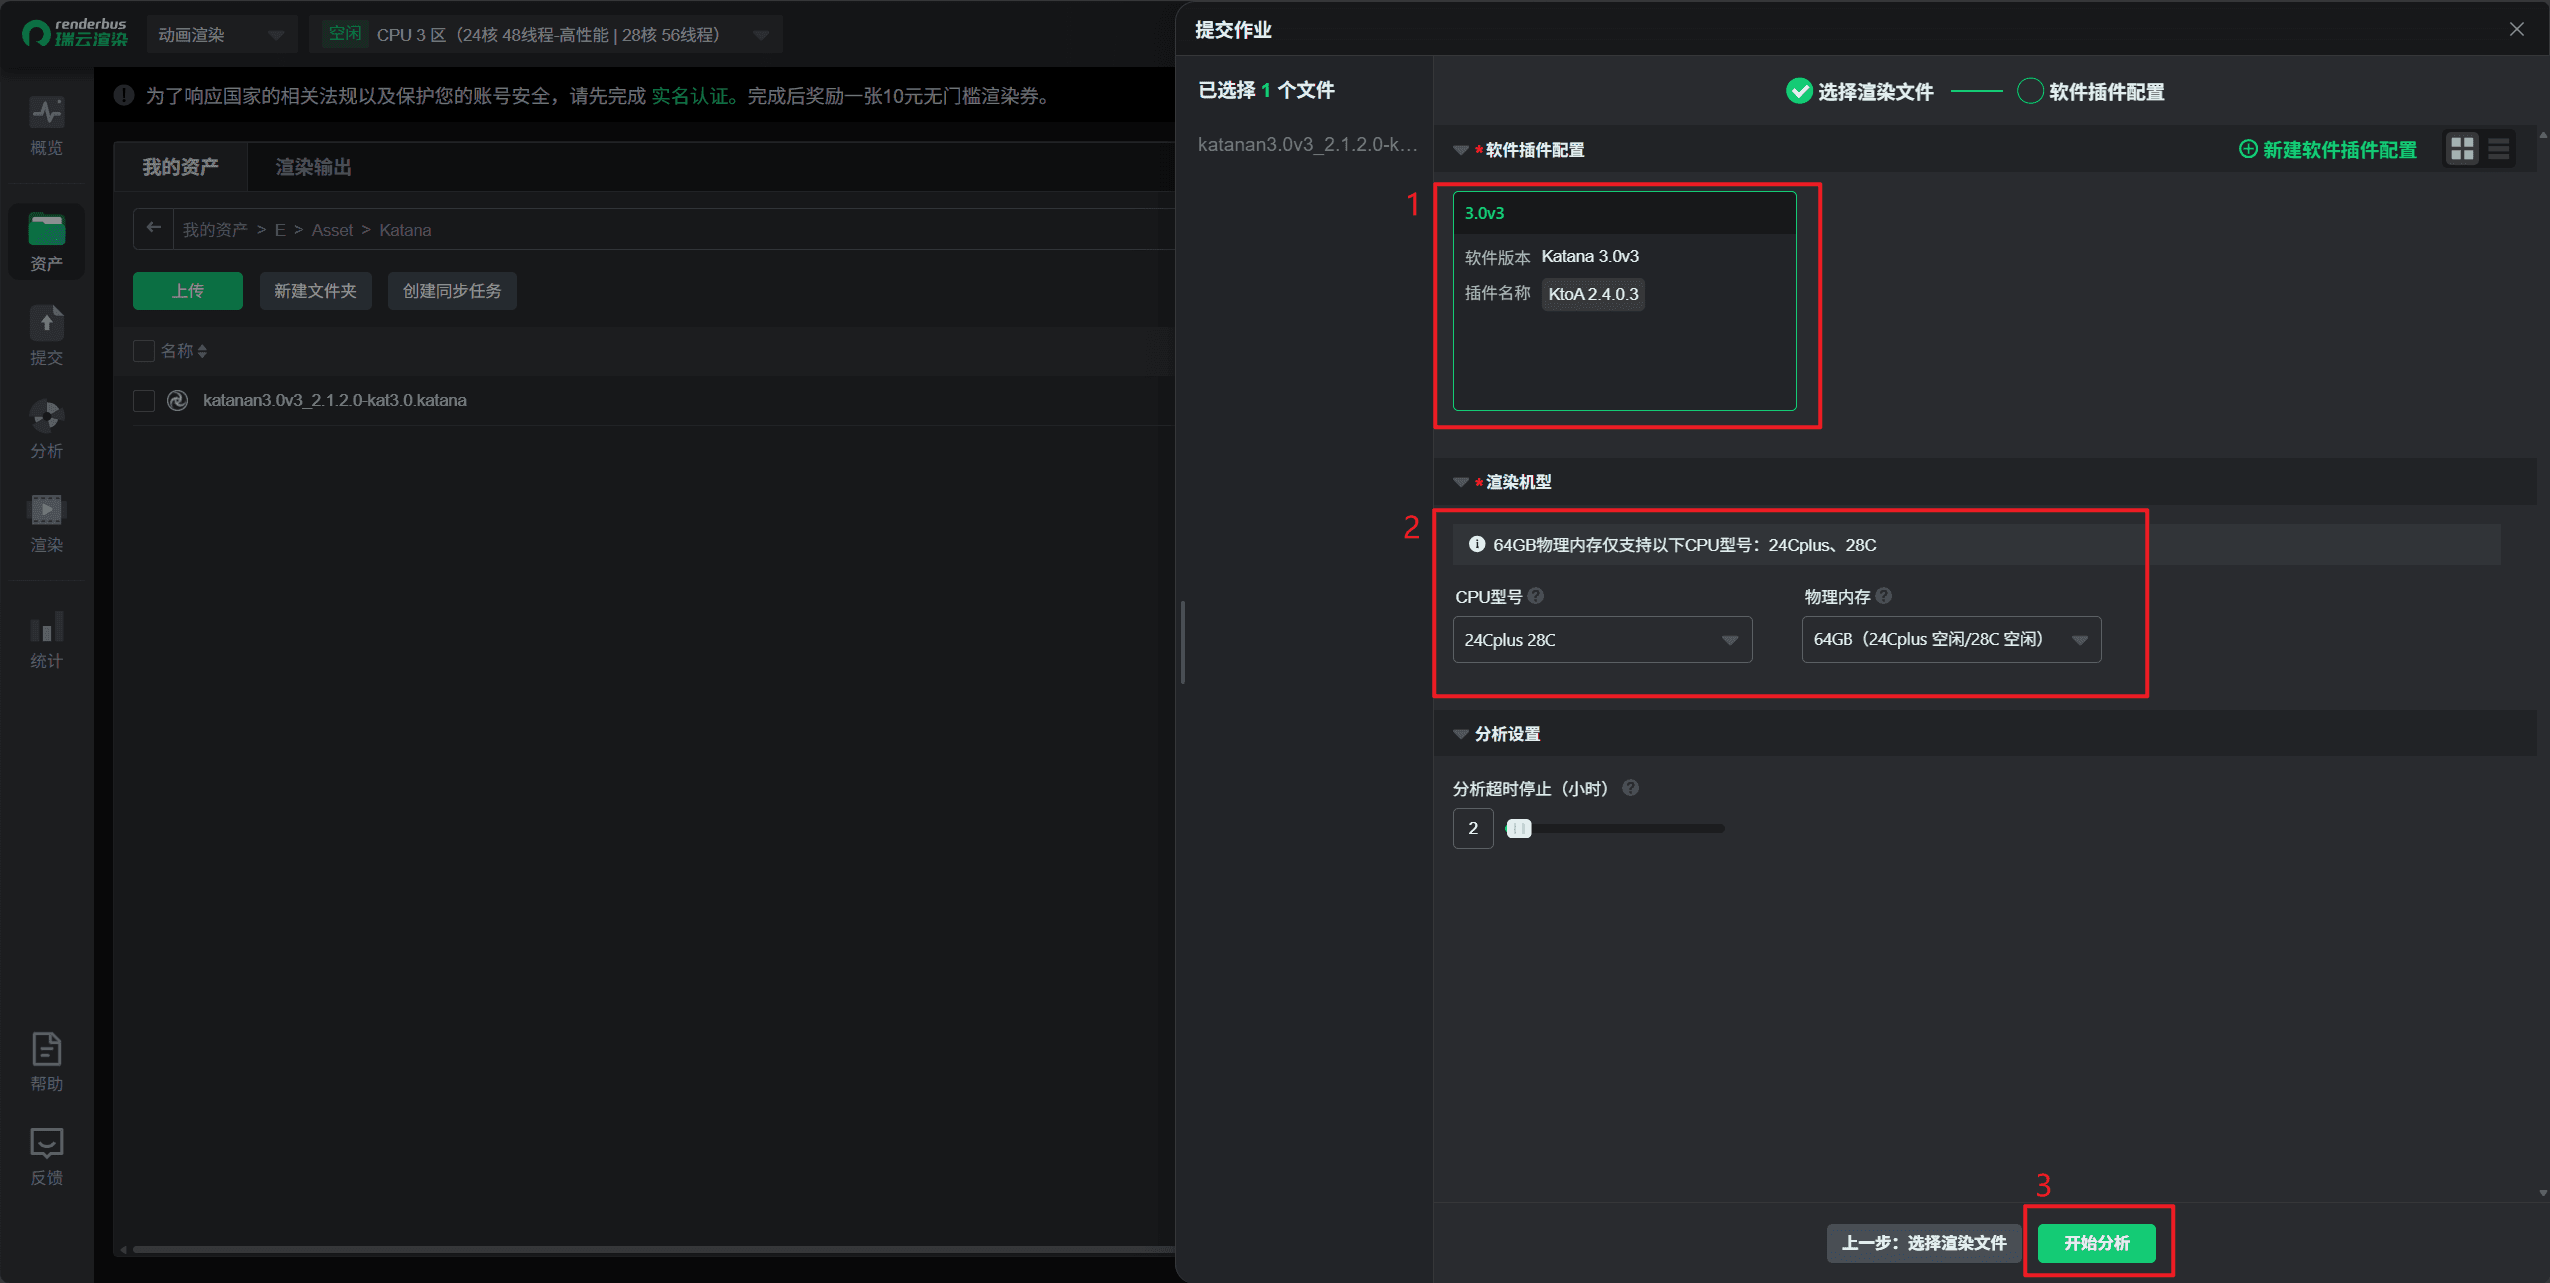Screen dimensions: 2550x1283
Task: Go to Asset folder in breadcrumb
Action: (x=332, y=230)
